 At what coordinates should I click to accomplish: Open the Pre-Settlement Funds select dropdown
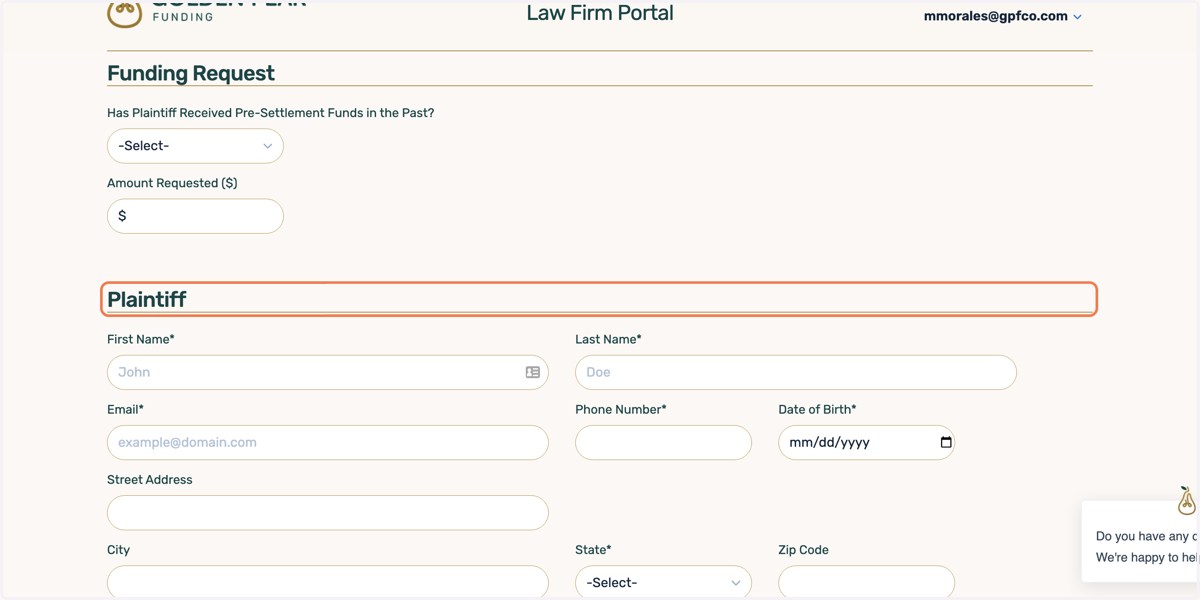[195, 146]
